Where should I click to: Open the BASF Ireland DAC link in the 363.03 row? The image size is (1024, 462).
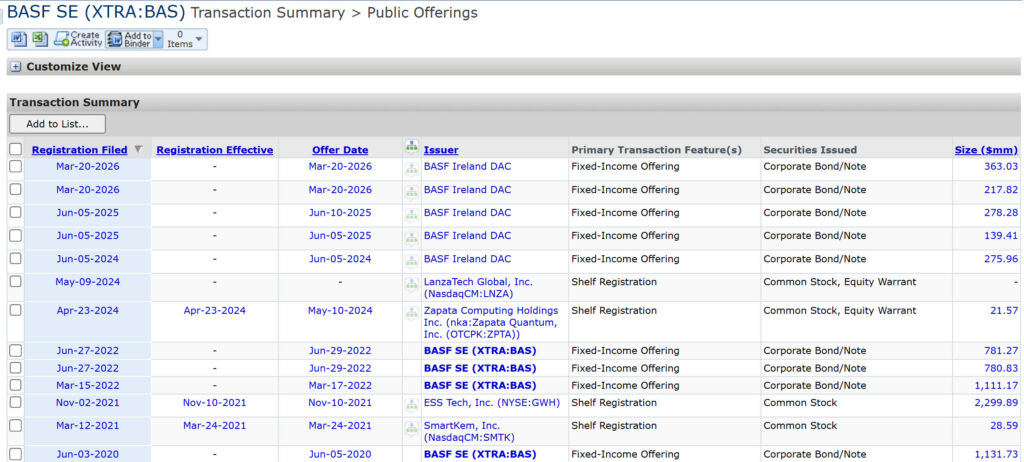tap(468, 167)
